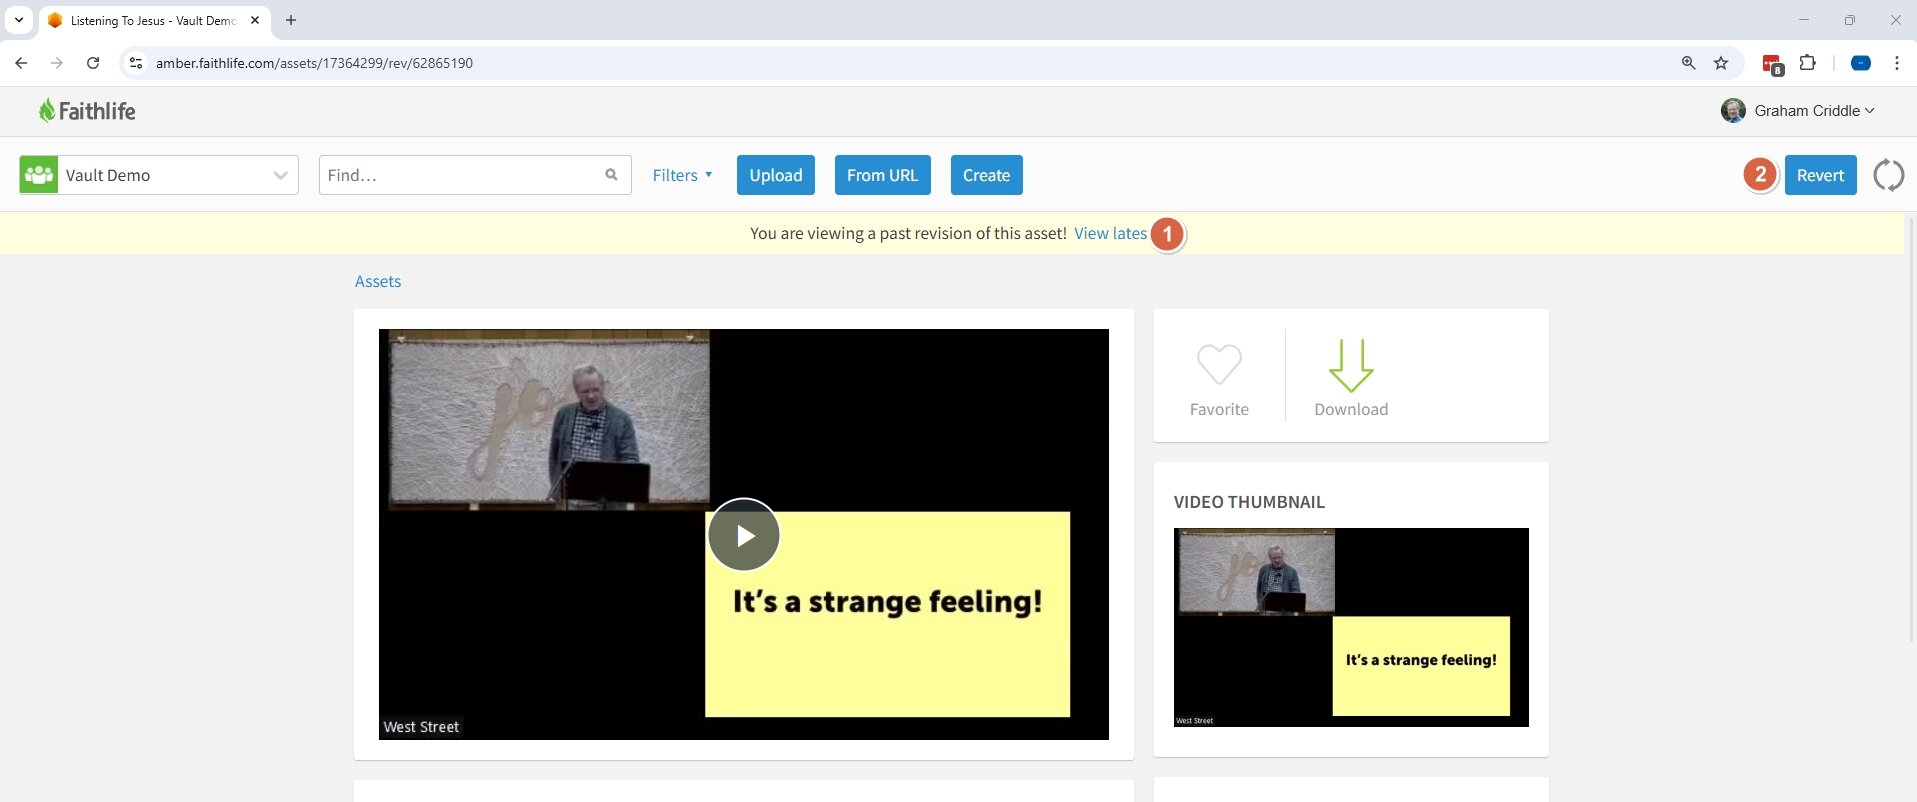Click the address bar URL
The image size is (1917, 802).
[x=314, y=63]
